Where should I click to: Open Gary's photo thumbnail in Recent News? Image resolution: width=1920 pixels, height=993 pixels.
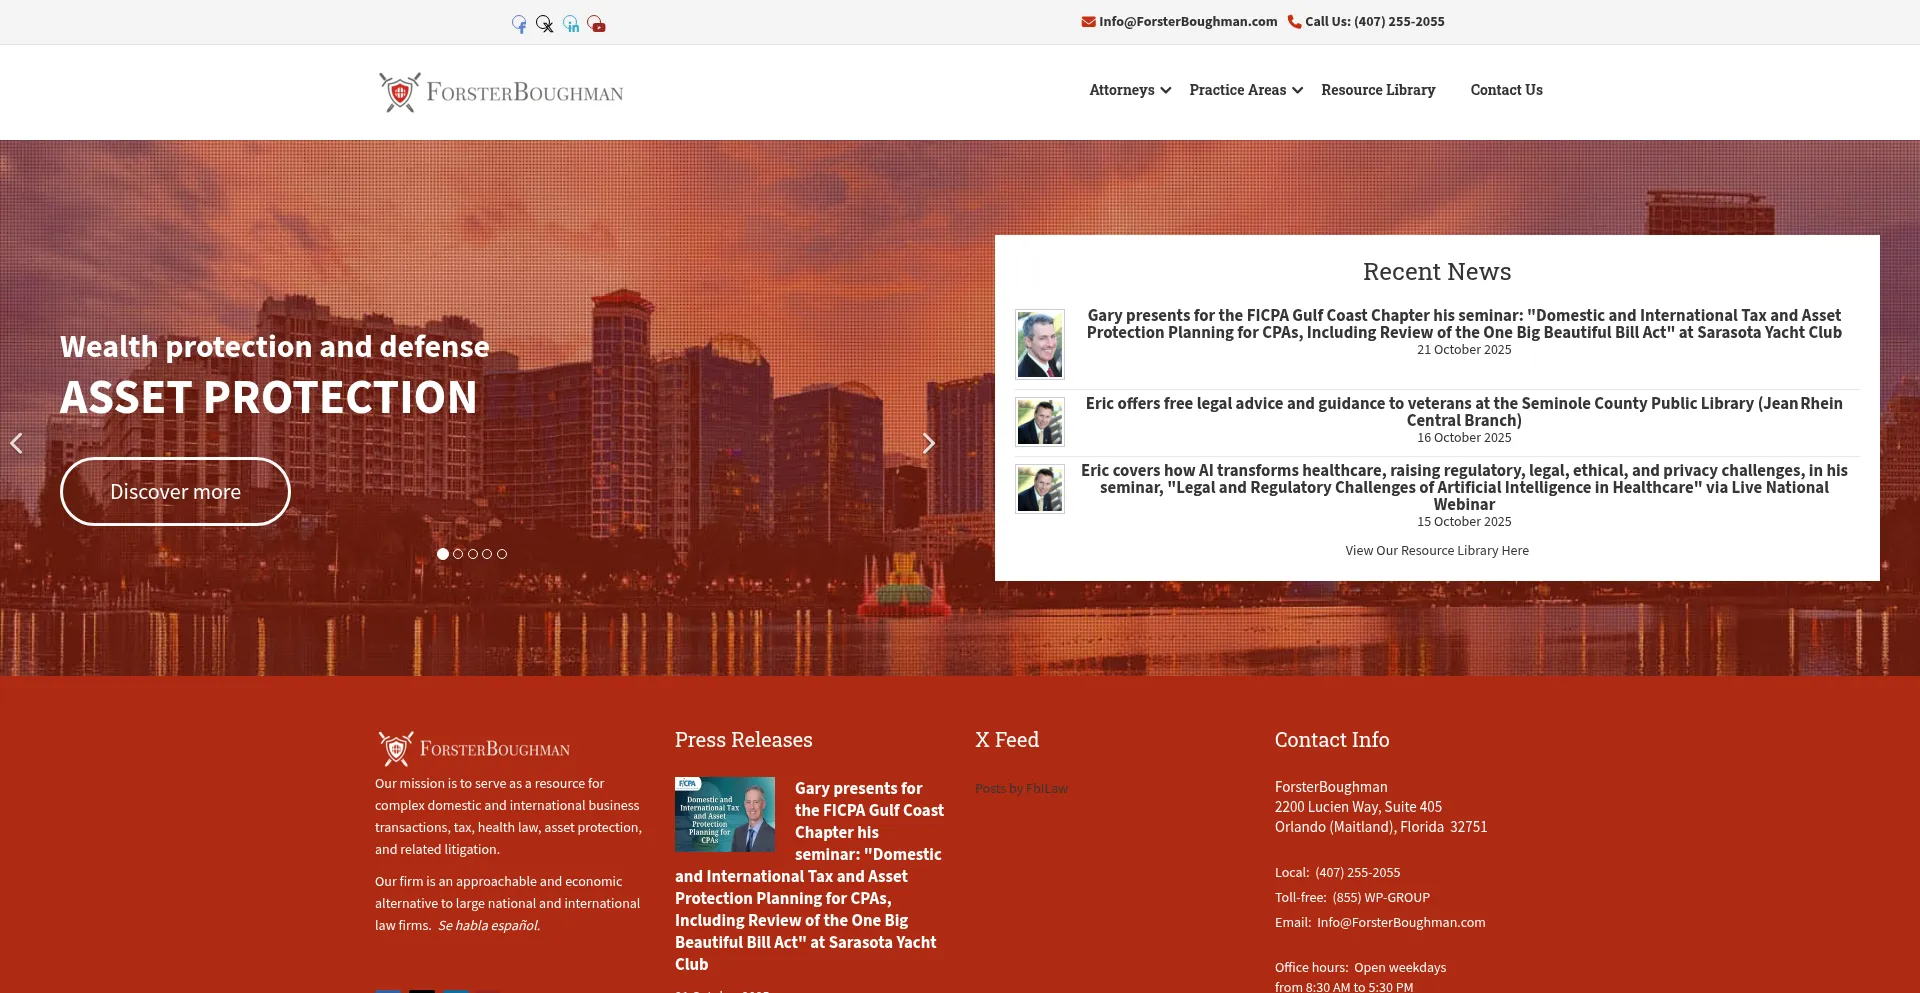pyautogui.click(x=1040, y=344)
